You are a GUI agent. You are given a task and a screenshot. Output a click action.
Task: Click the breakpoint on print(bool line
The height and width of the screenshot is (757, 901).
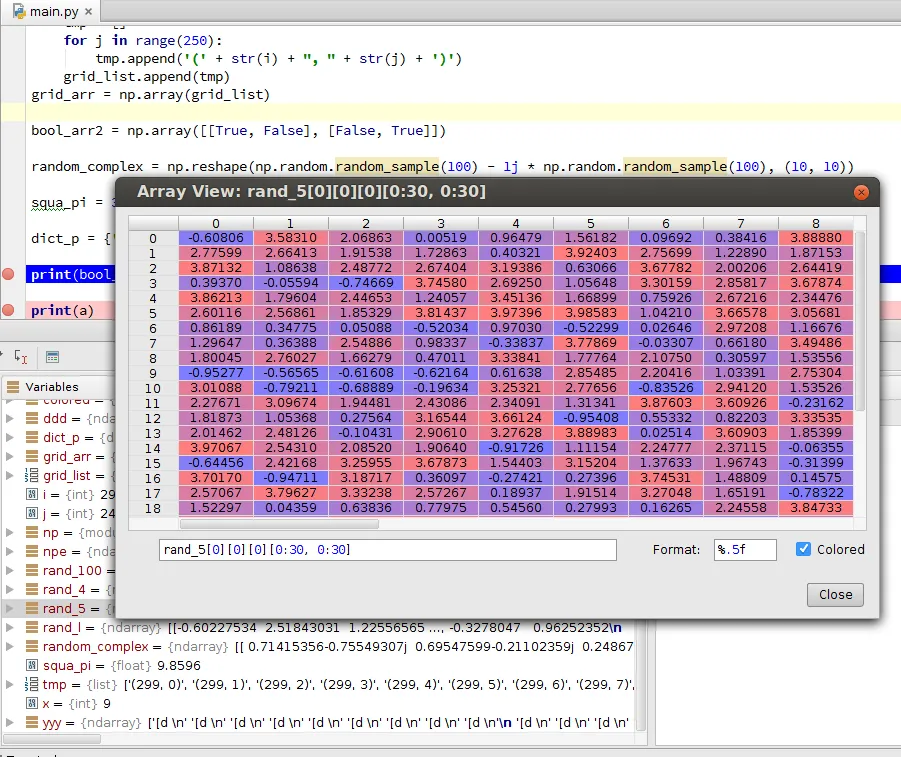click(9, 274)
